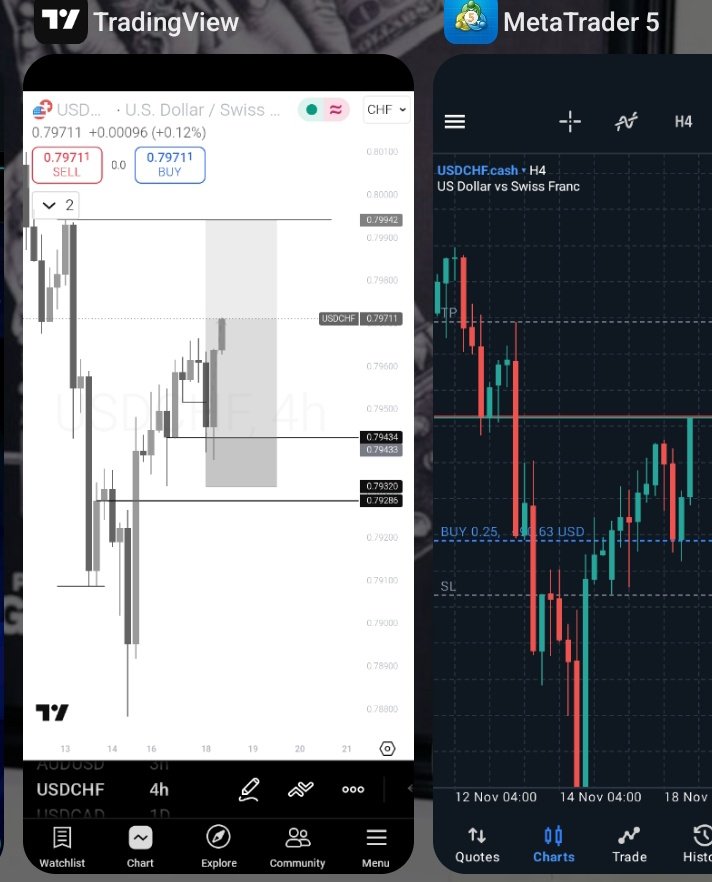Image resolution: width=712 pixels, height=882 pixels.
Task: Switch to Charts tab in MetaTrader
Action: pos(553,845)
